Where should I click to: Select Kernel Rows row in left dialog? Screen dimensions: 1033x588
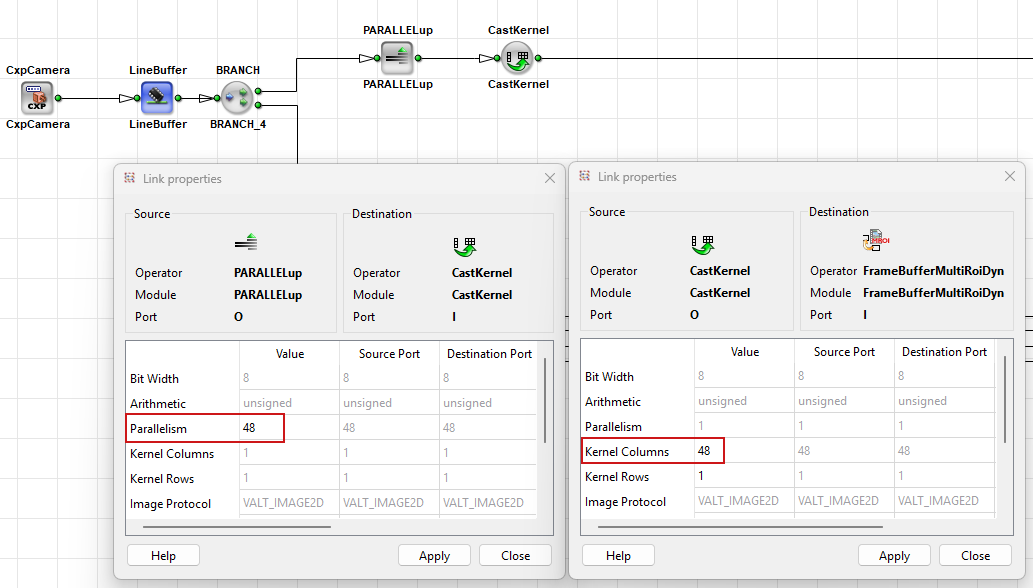(x=331, y=478)
